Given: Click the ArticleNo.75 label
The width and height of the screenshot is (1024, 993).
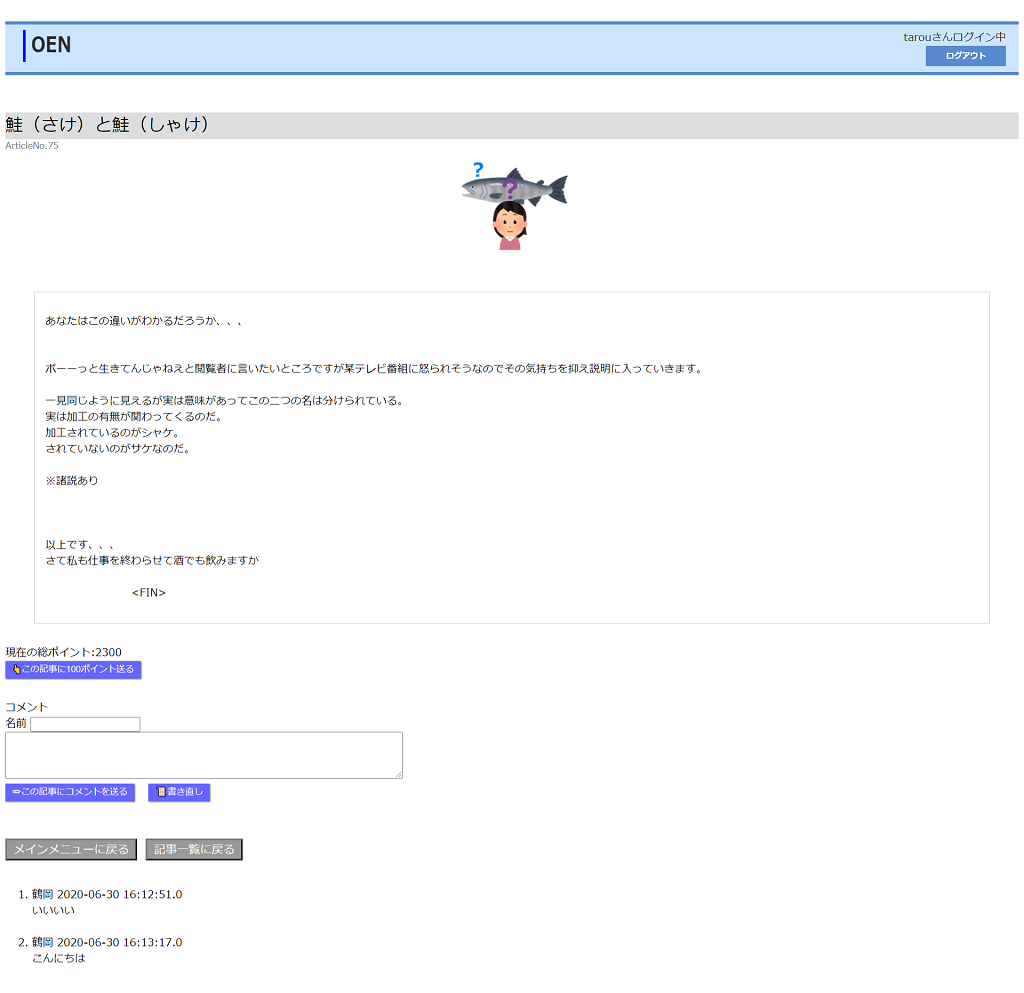Looking at the screenshot, I should coord(32,146).
